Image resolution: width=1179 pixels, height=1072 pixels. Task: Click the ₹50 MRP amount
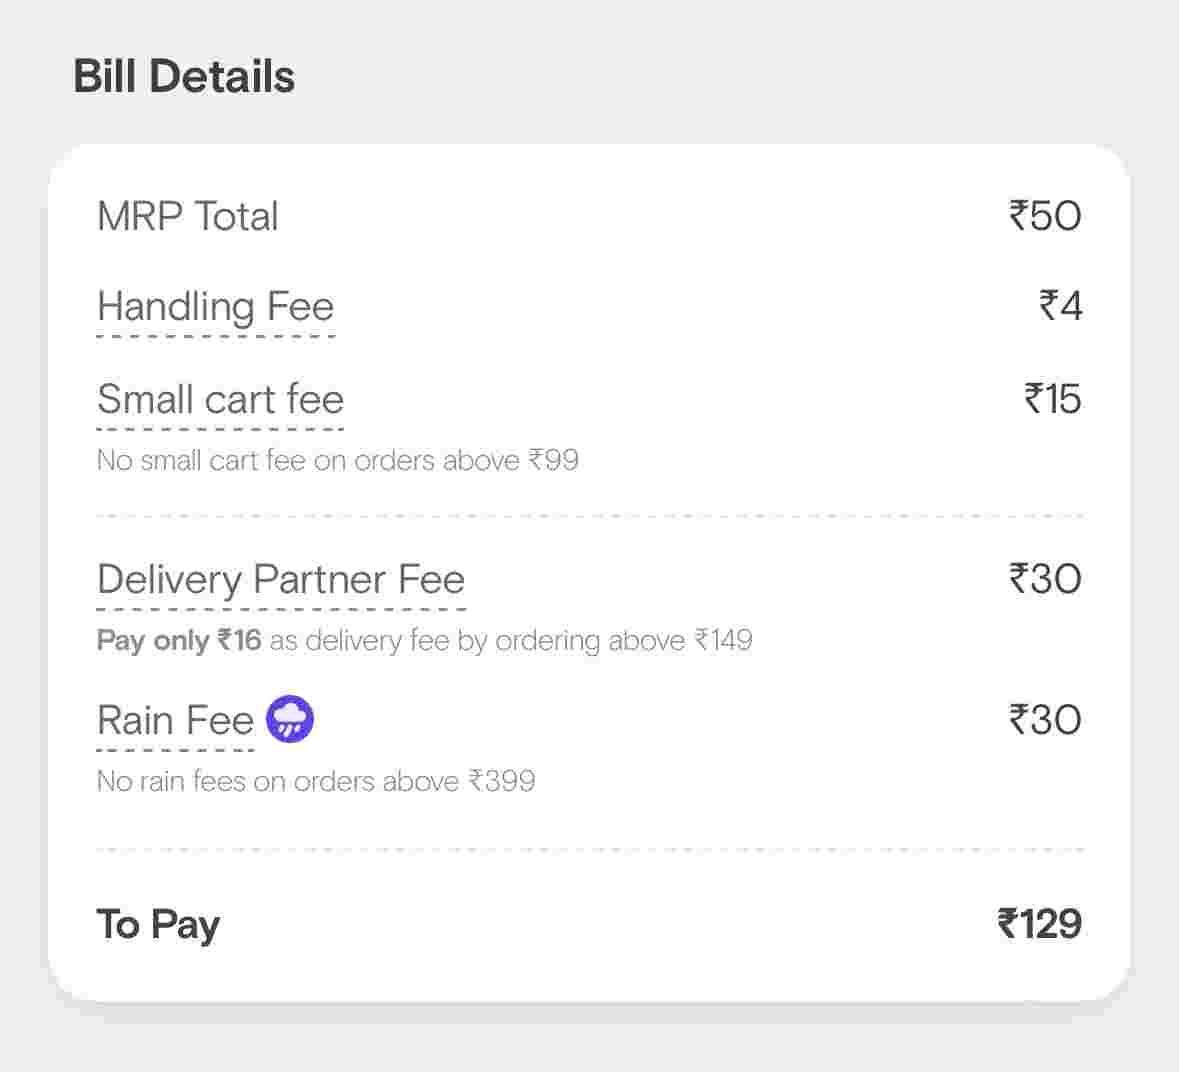[1045, 216]
